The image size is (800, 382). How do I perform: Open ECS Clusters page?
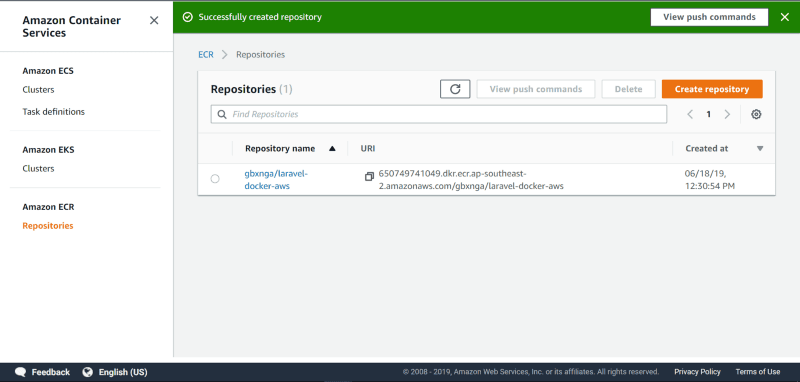pos(38,90)
